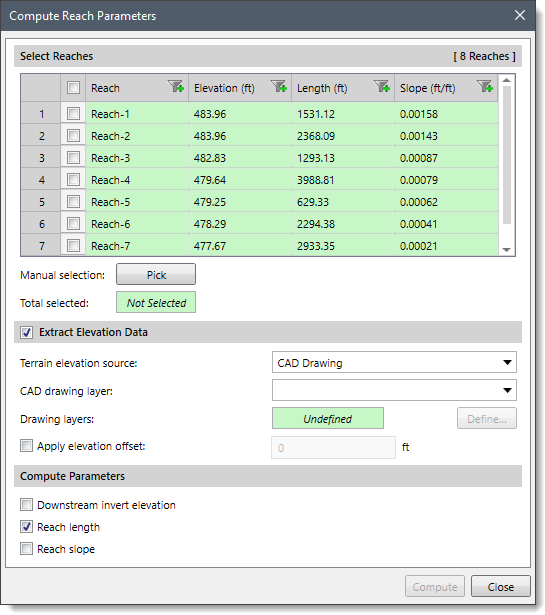Screen dimensions: 545x615
Task: Click the Define... button
Action: click(x=487, y=418)
